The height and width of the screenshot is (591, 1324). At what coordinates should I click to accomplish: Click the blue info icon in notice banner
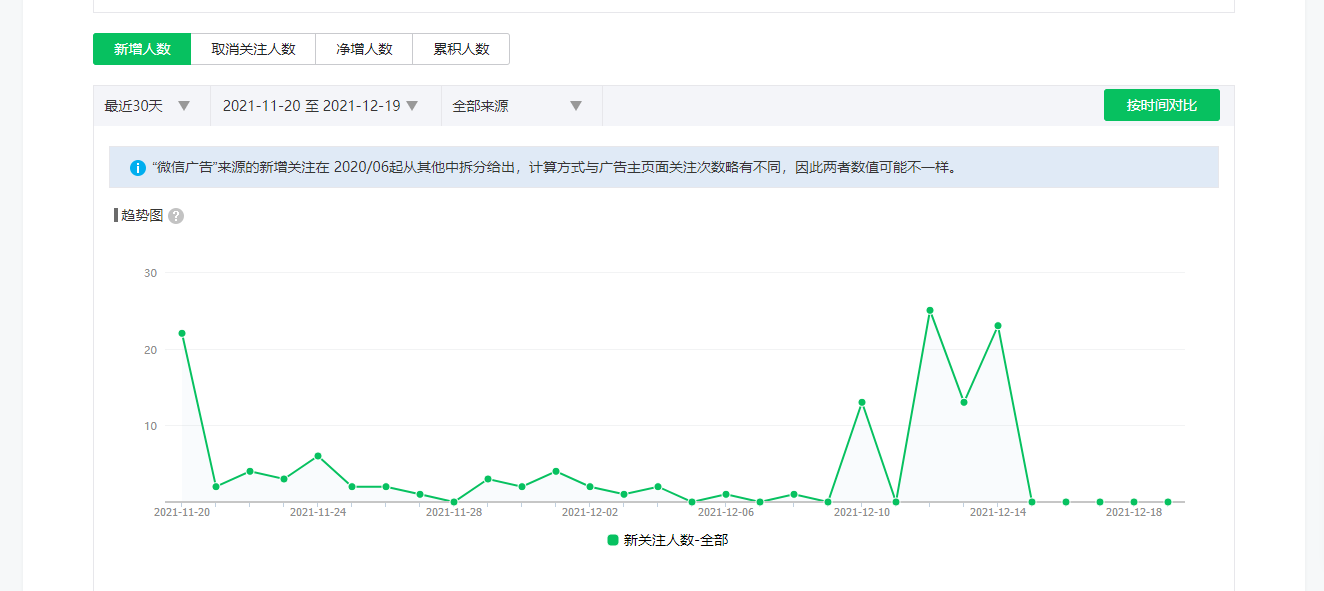coord(138,168)
